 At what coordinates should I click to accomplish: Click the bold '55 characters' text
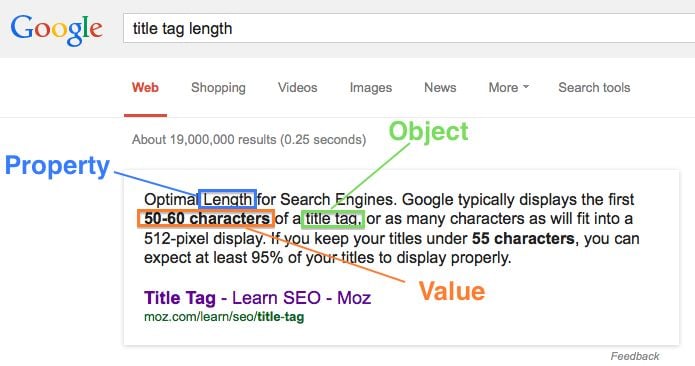coord(523,238)
